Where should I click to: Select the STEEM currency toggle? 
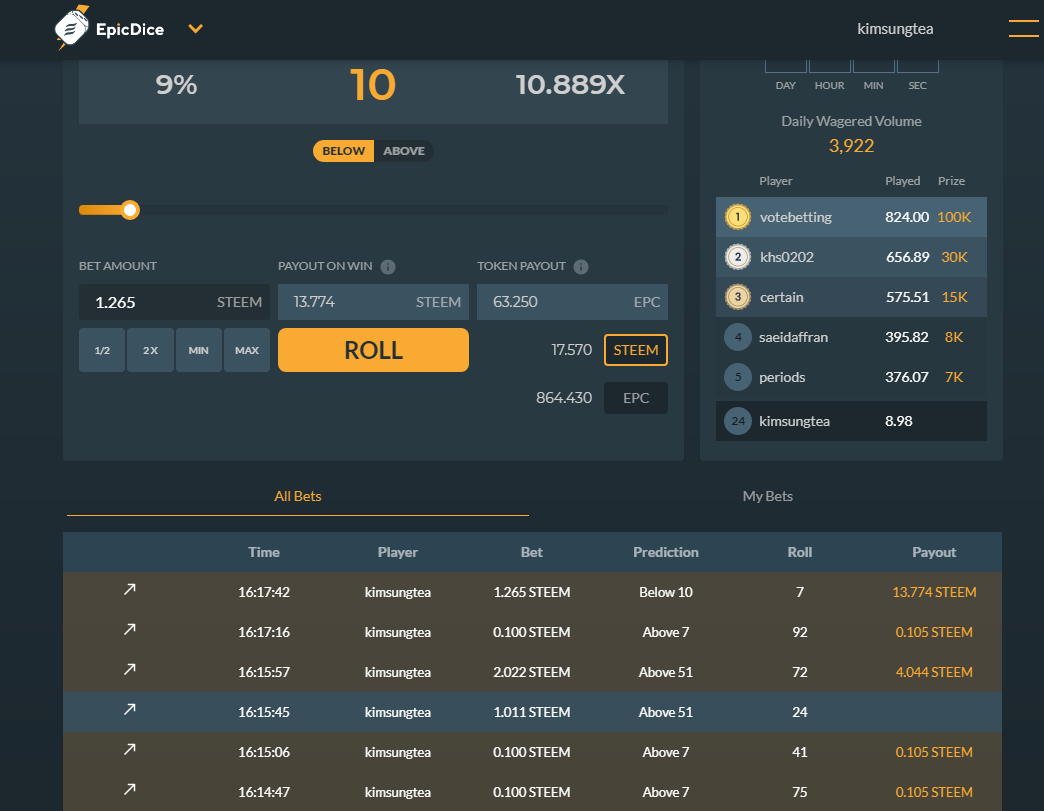coord(636,350)
